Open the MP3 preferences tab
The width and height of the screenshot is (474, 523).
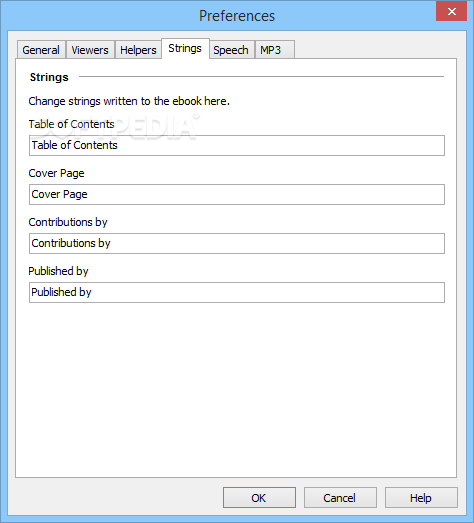click(275, 50)
